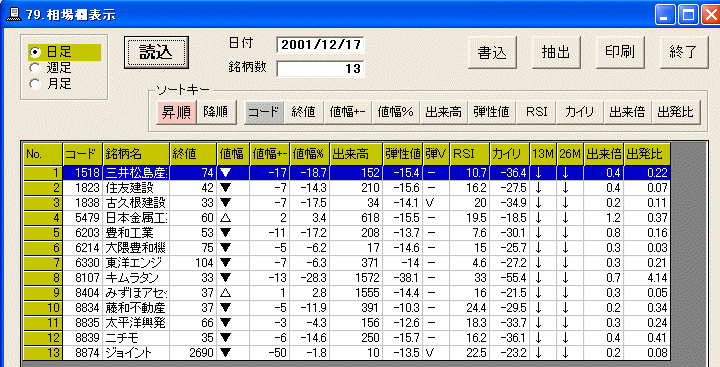Click the みずほアセ name cell
720x367 pixels.
(136, 293)
